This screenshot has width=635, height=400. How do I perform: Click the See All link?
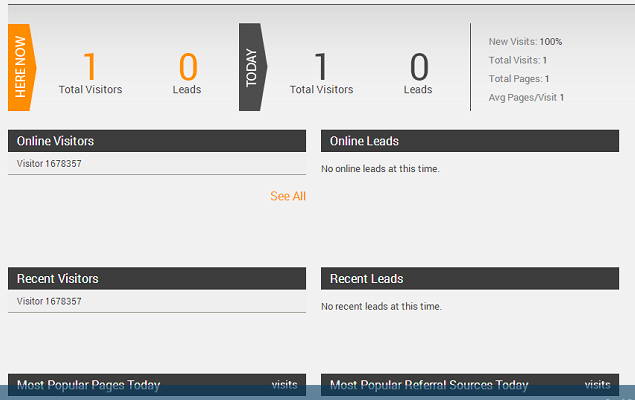point(288,196)
